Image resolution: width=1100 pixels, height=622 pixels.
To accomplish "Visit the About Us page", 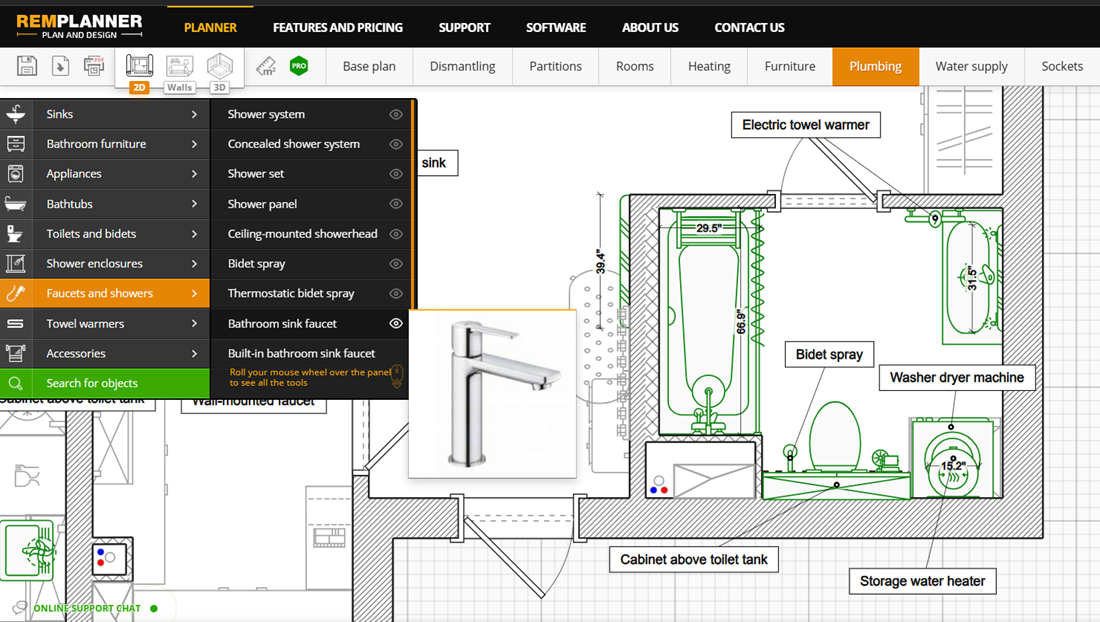I will click(650, 27).
